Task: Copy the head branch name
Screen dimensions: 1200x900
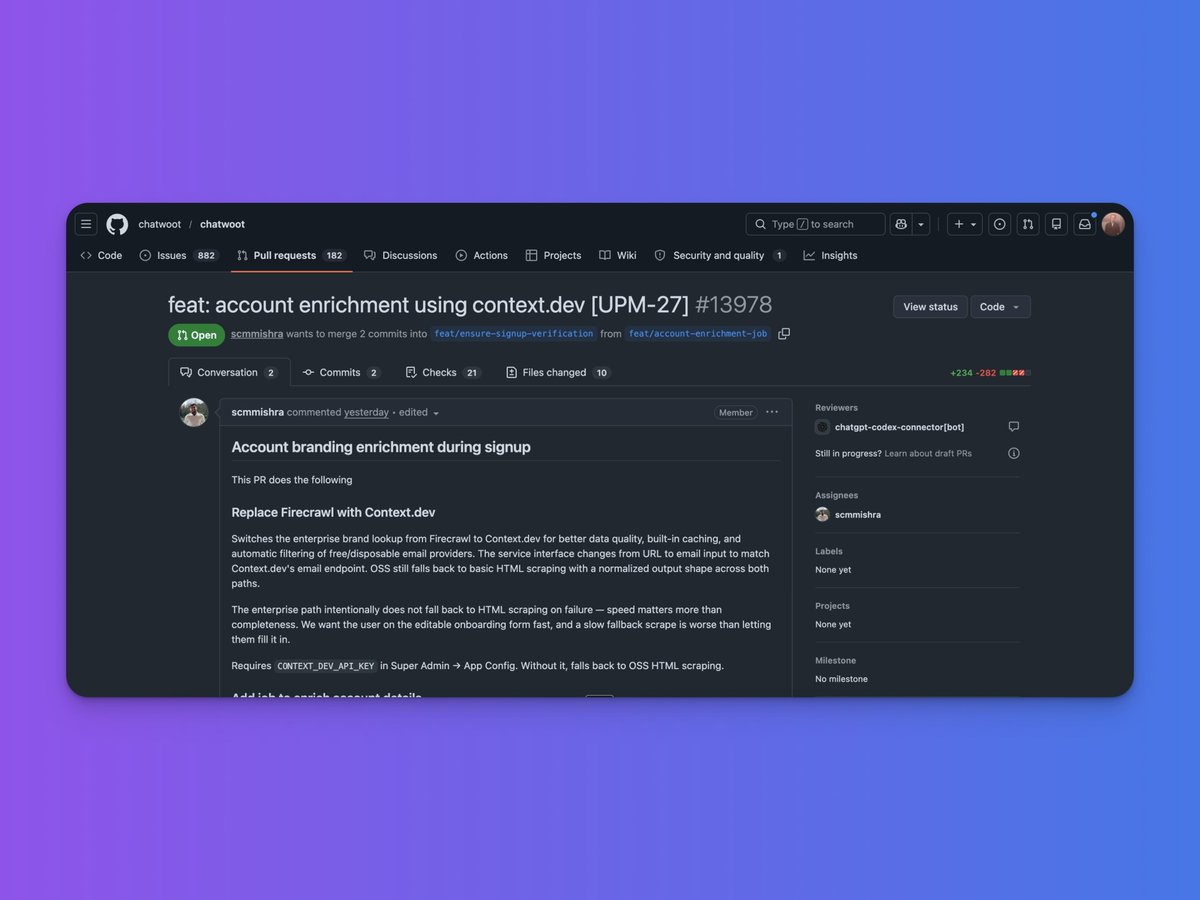Action: (784, 334)
